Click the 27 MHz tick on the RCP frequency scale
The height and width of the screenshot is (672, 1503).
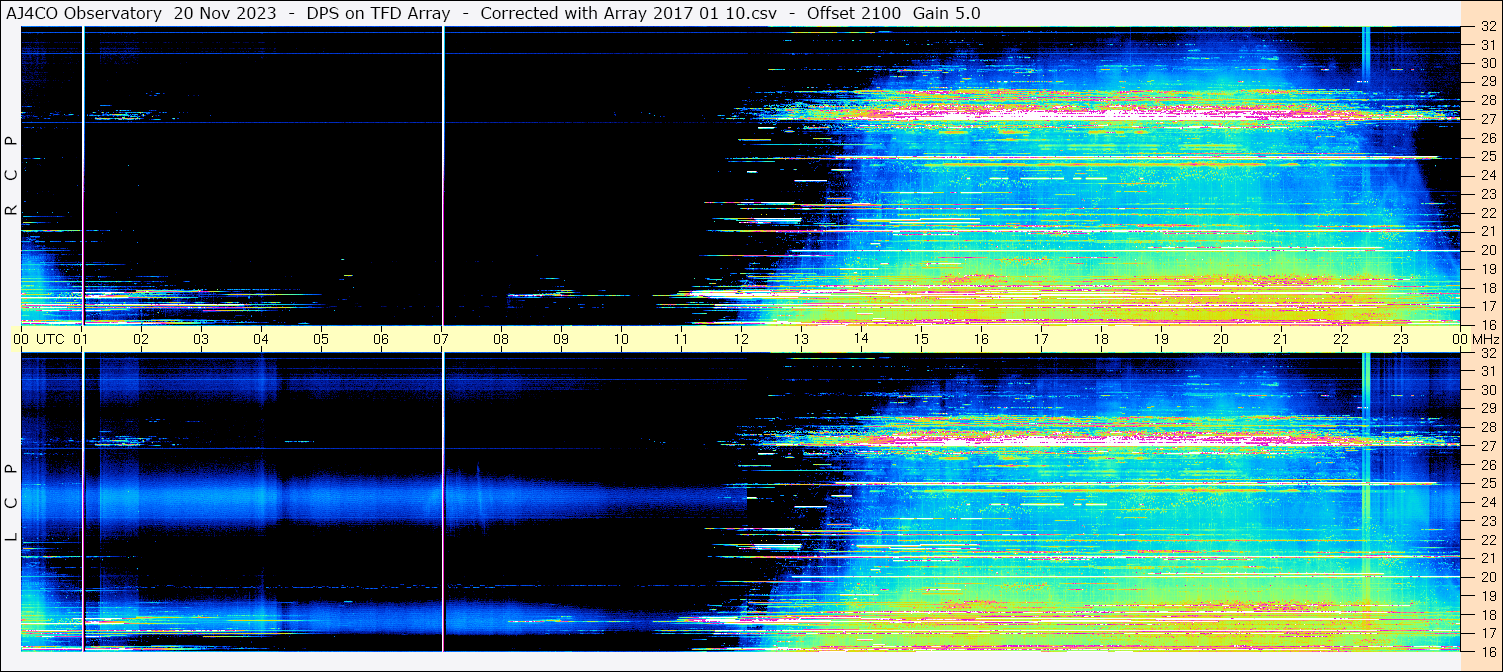1488,119
